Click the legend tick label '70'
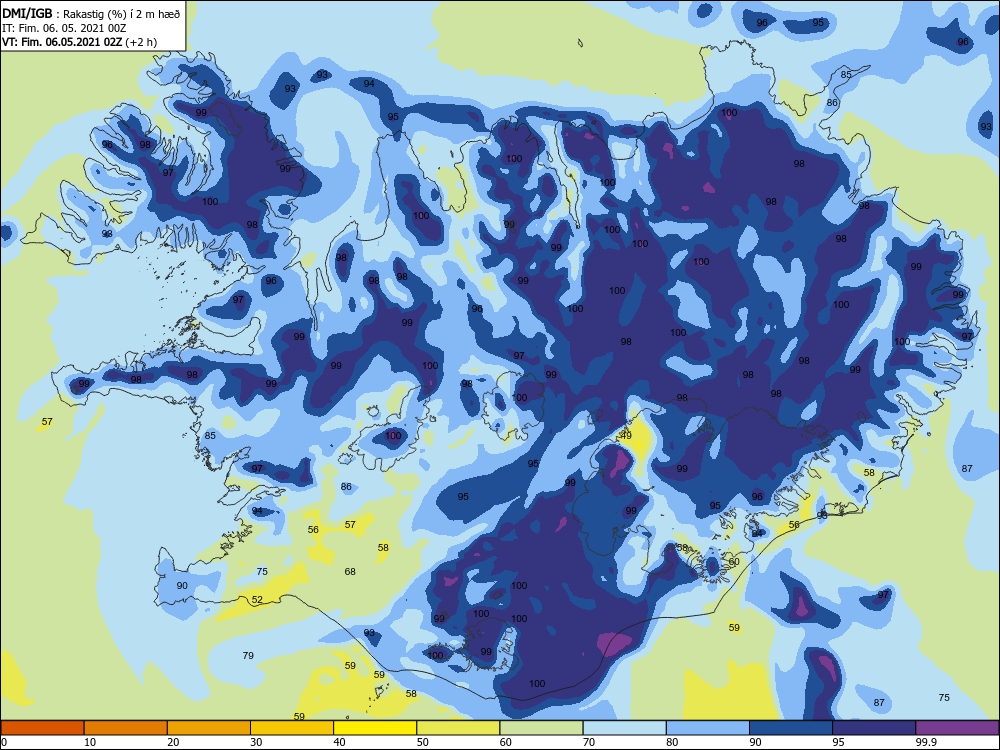The height and width of the screenshot is (750, 1000). [589, 742]
